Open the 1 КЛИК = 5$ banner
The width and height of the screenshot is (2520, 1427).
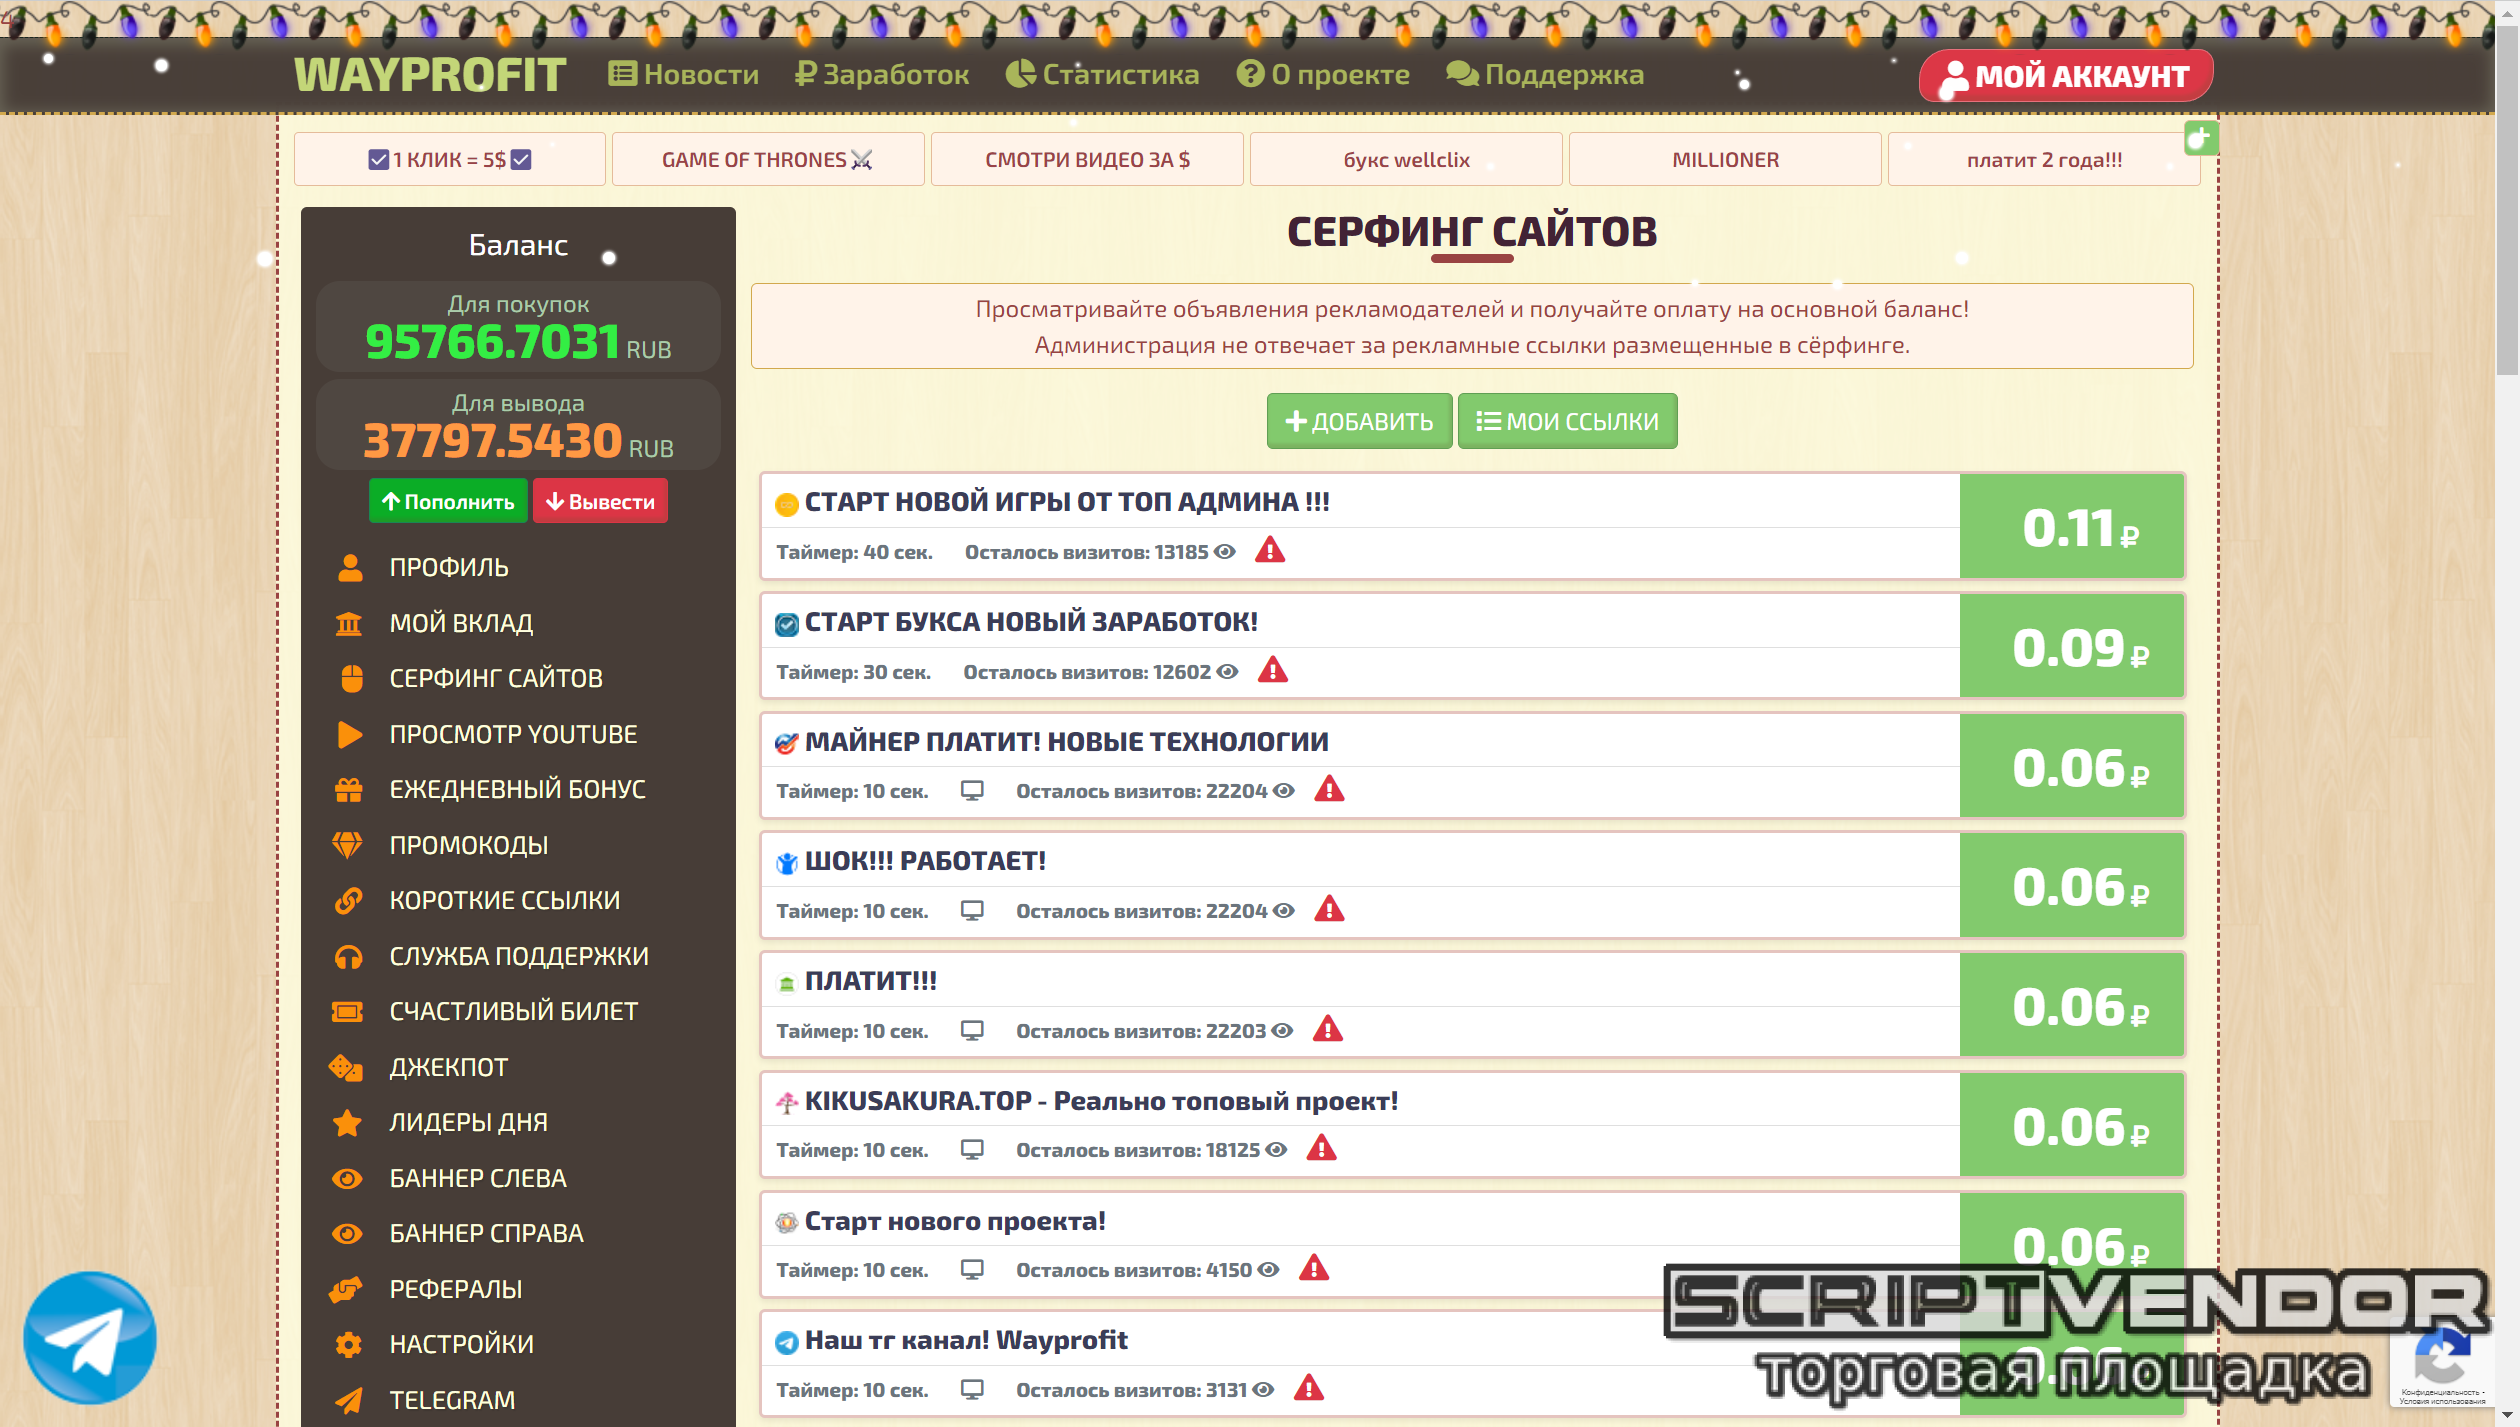(x=450, y=160)
